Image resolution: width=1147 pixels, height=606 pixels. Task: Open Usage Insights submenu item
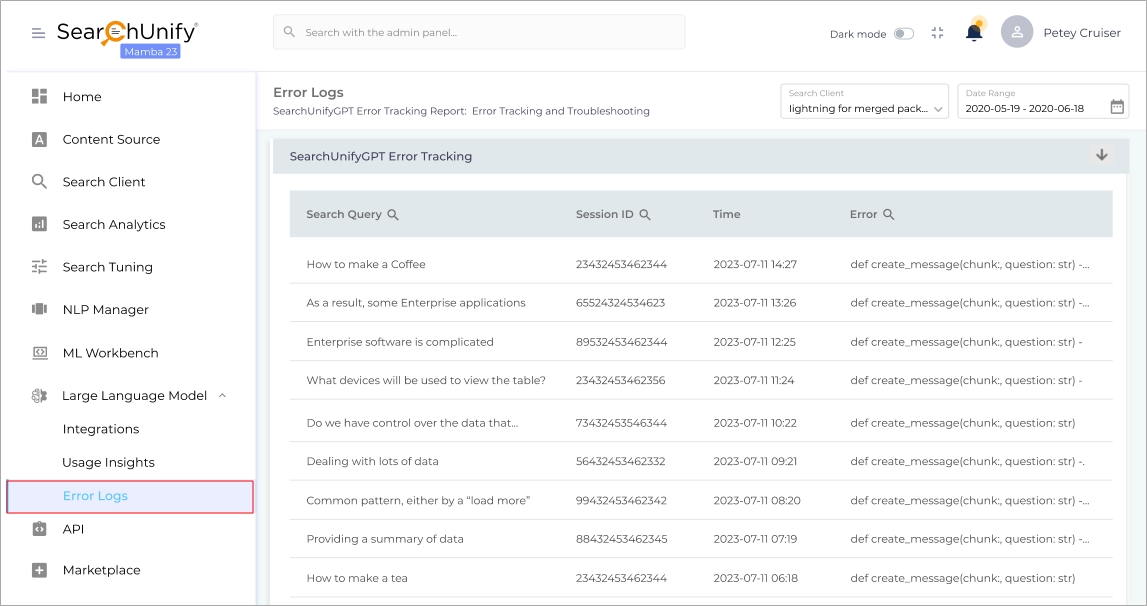[x=108, y=463]
